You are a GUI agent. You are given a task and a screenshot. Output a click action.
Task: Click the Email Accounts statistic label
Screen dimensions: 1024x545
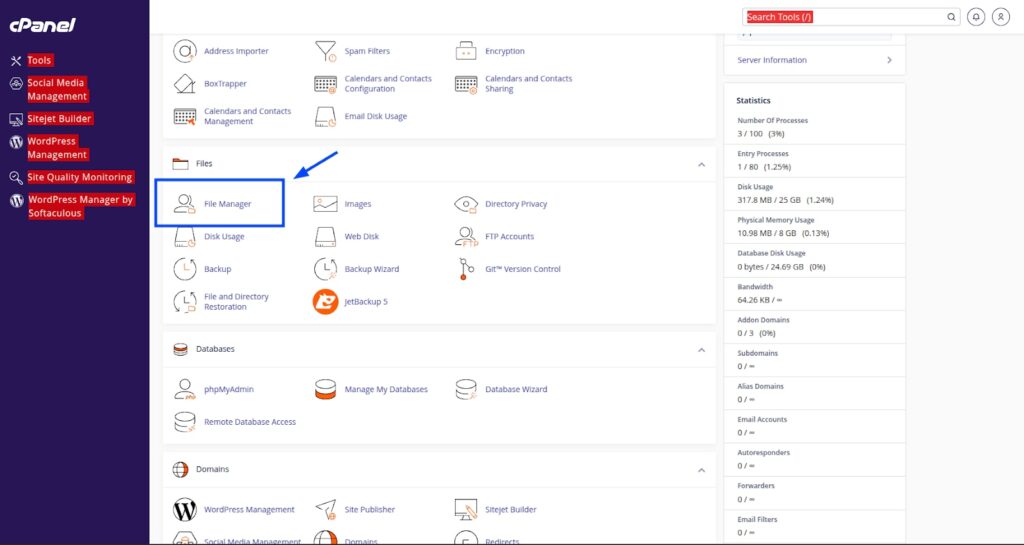pyautogui.click(x=762, y=420)
